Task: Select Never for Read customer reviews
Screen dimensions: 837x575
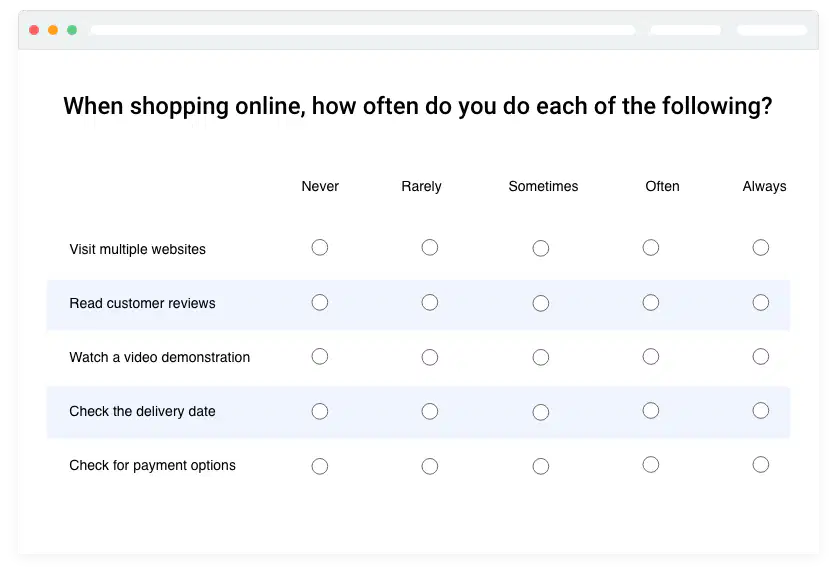Action: (320, 303)
